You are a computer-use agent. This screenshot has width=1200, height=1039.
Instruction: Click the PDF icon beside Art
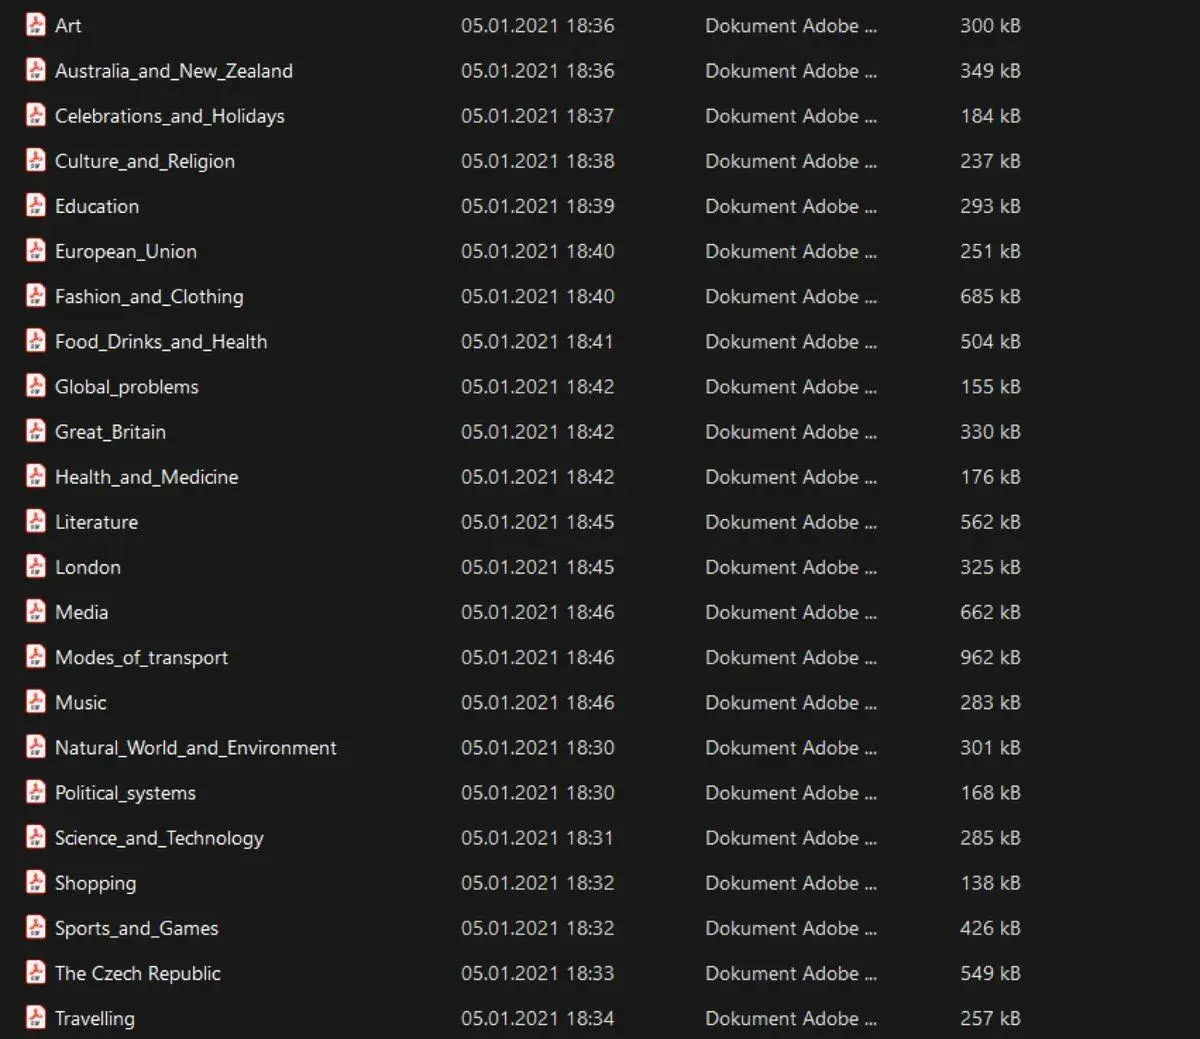pos(36,25)
